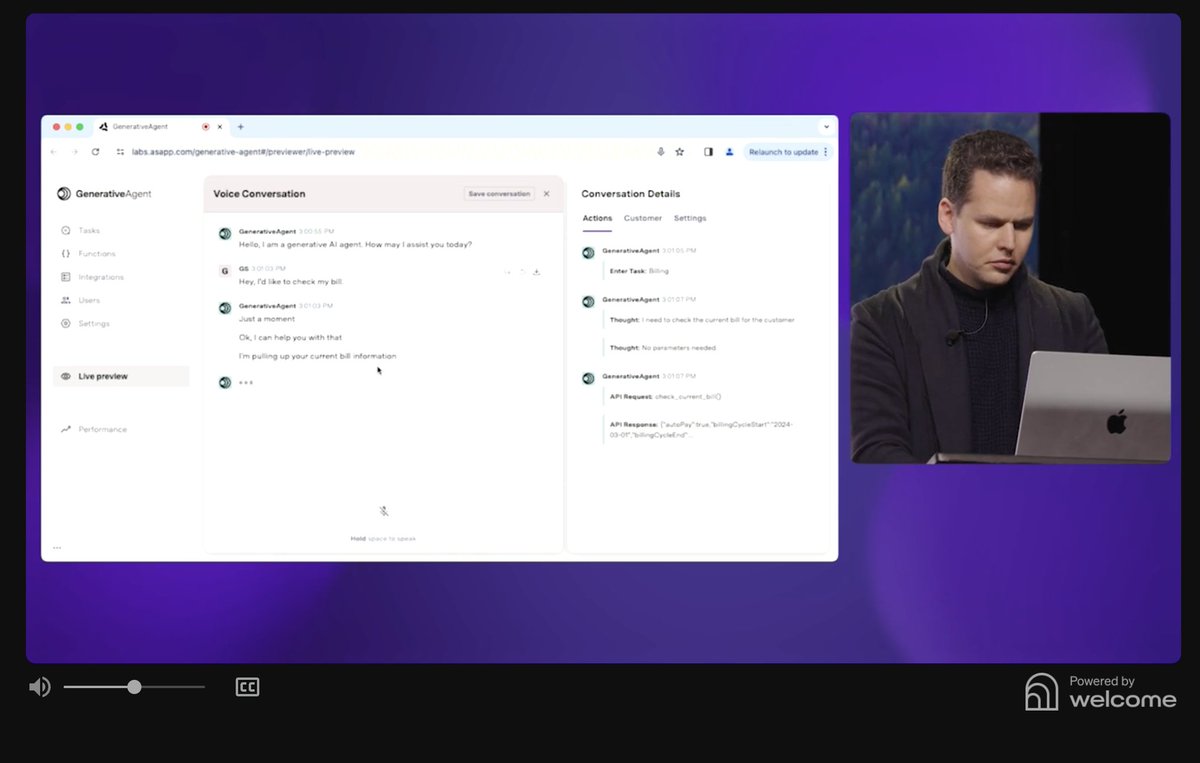Expand the browser tab search chevron

click(826, 127)
